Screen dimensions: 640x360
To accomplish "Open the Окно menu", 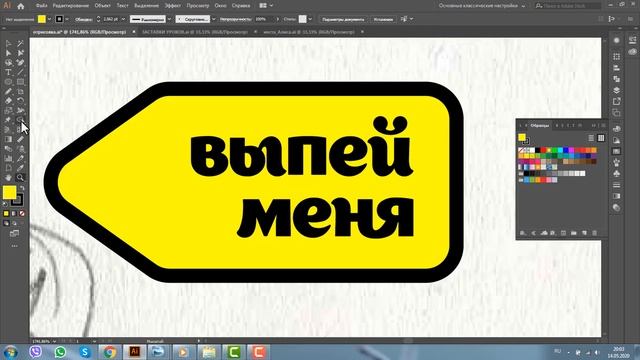I will tap(220, 6).
